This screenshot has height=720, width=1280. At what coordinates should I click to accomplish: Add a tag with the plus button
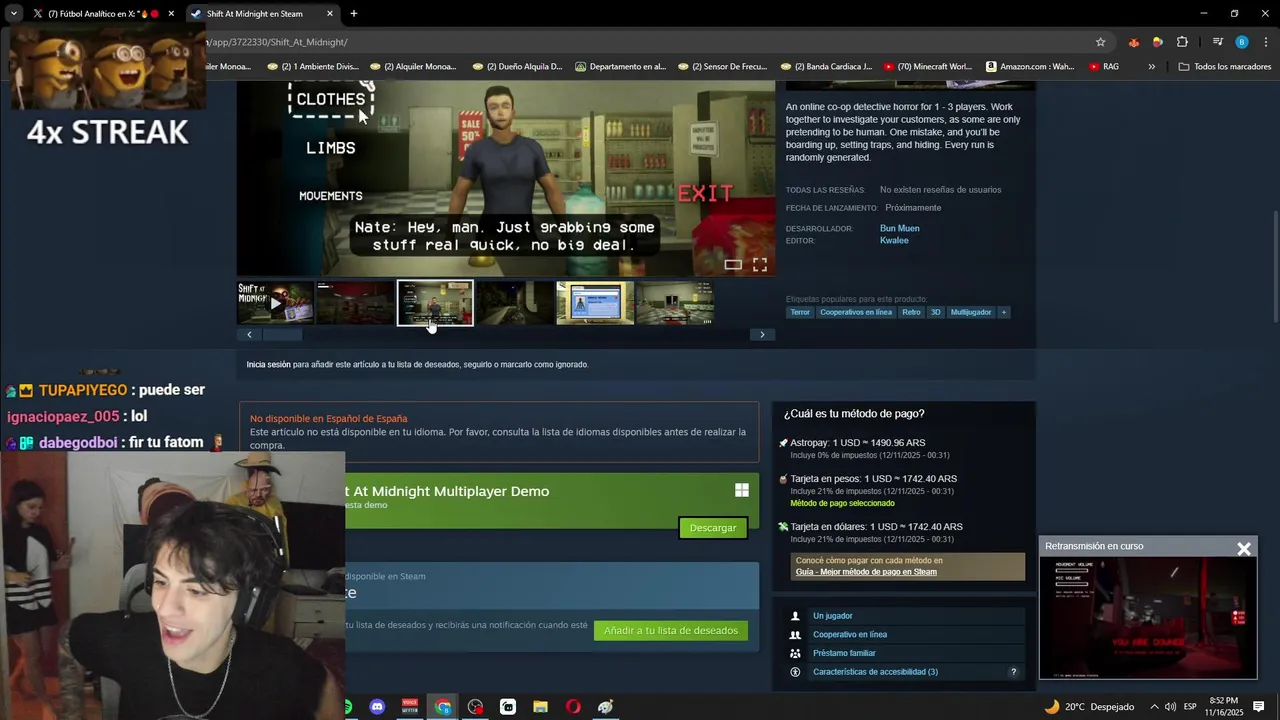coord(1004,312)
